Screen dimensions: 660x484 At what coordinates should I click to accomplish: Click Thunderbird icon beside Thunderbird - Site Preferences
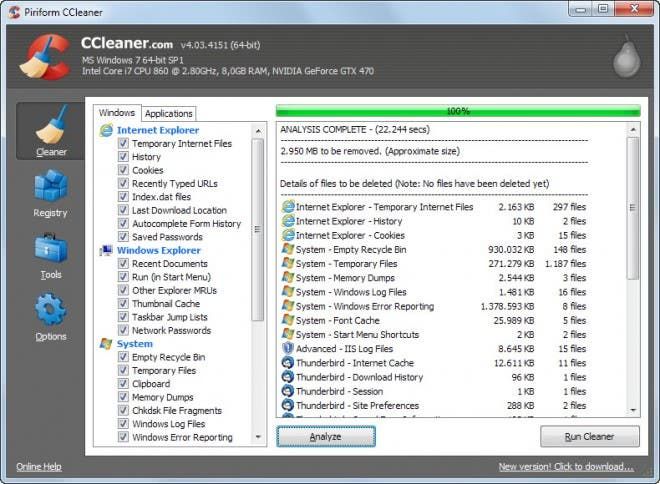click(288, 405)
